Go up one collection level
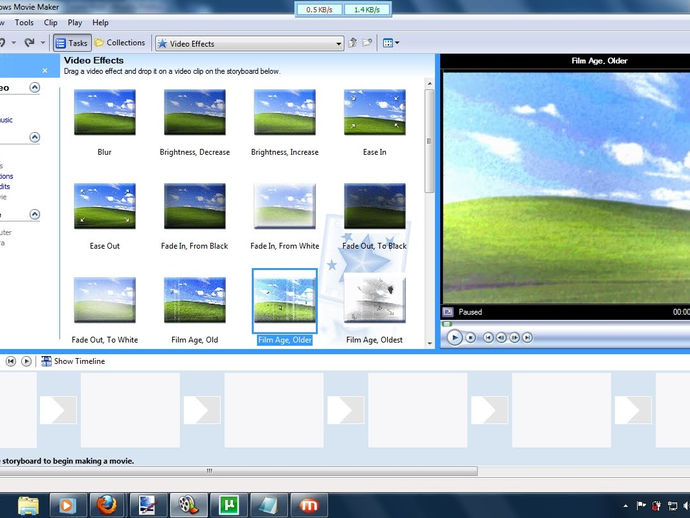The image size is (690, 518). [352, 43]
